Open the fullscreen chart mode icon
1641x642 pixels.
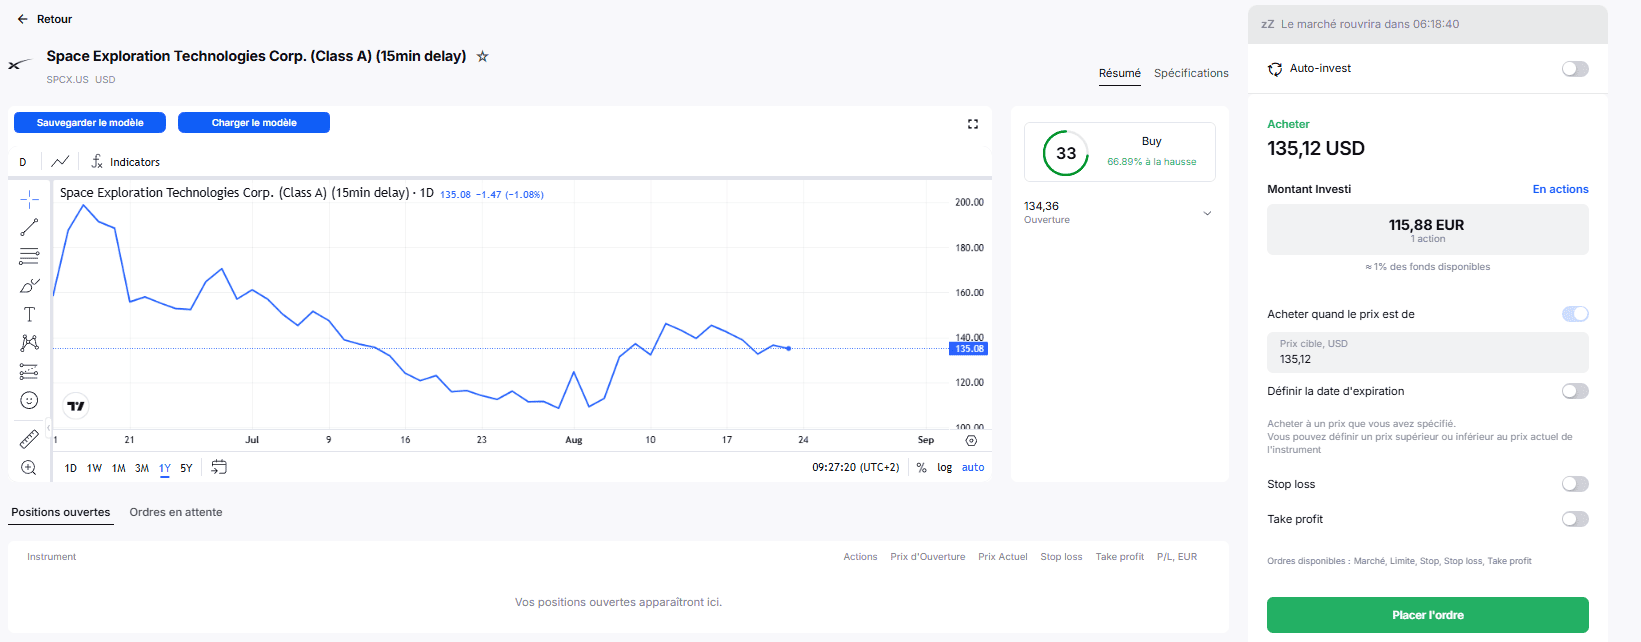click(973, 124)
